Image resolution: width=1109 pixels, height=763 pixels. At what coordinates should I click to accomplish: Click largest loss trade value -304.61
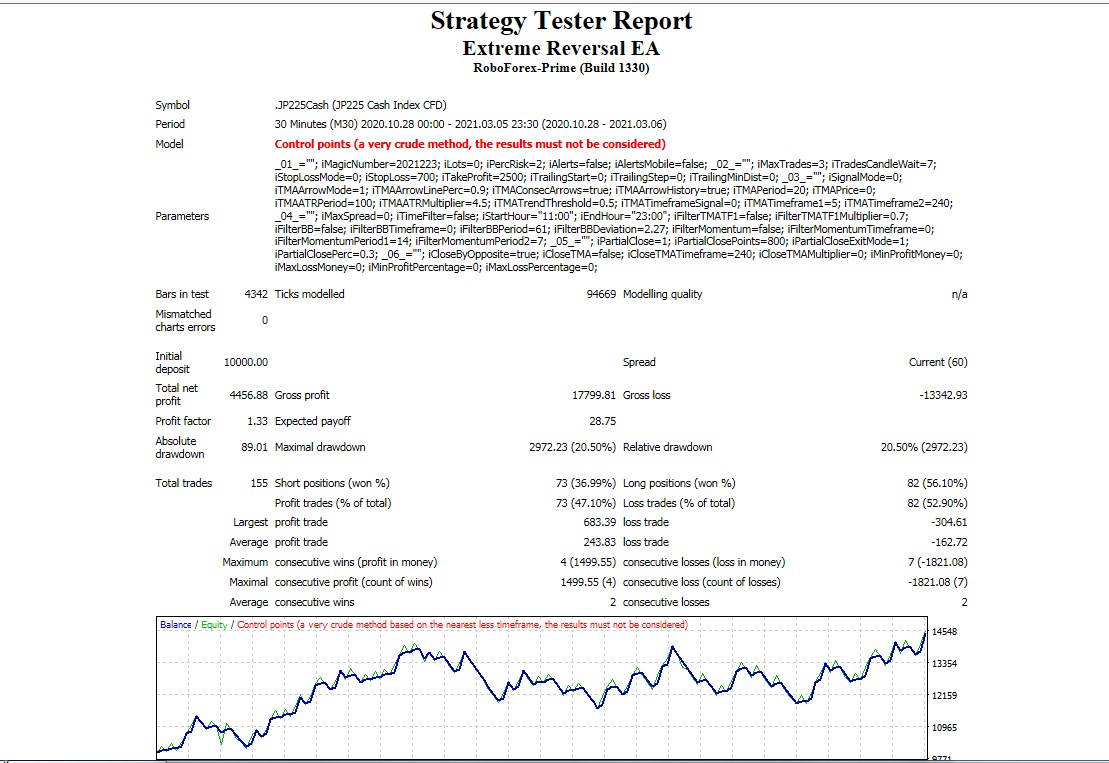pyautogui.click(x=949, y=523)
